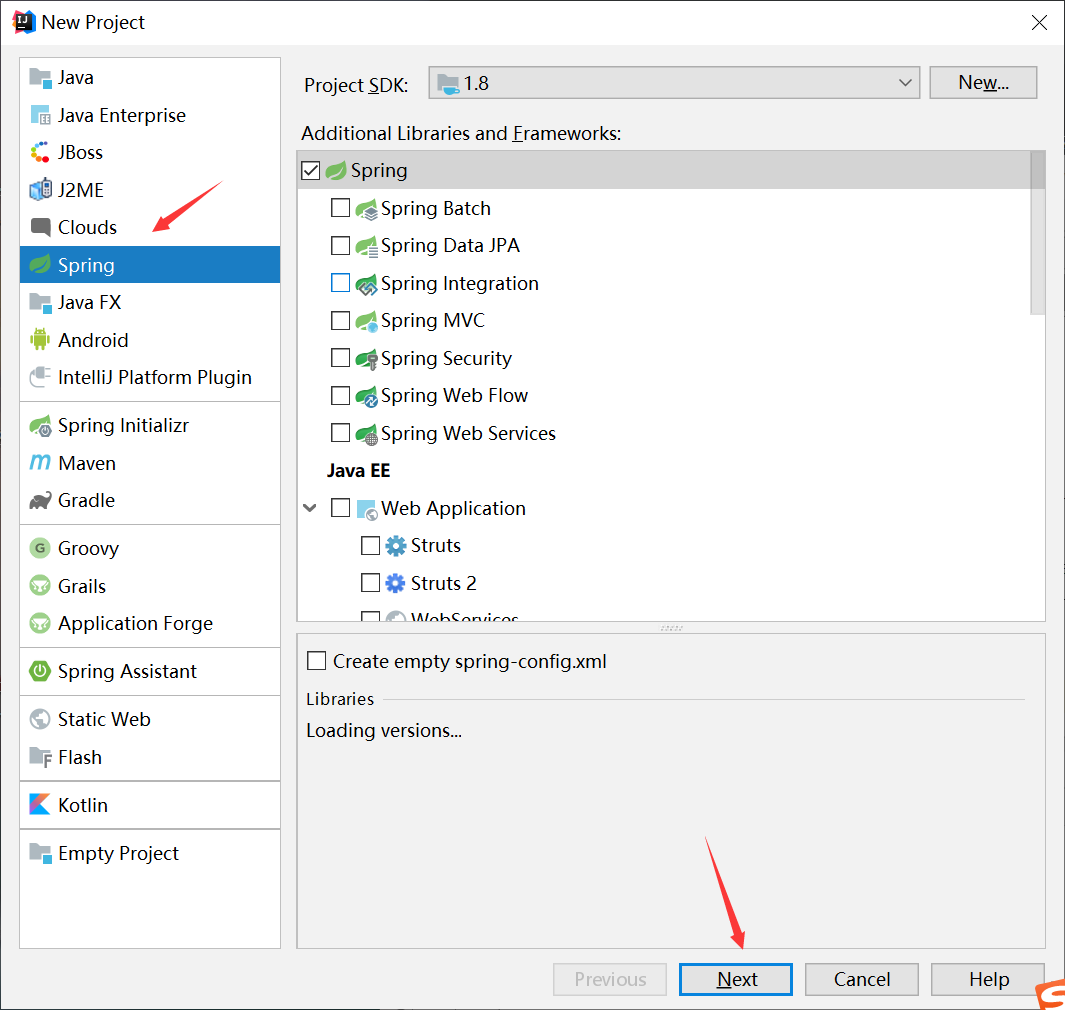Click the Static Web globe icon

click(41, 719)
